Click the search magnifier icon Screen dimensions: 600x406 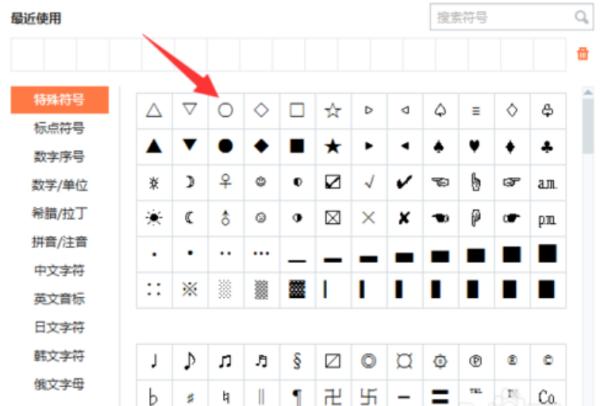581,17
